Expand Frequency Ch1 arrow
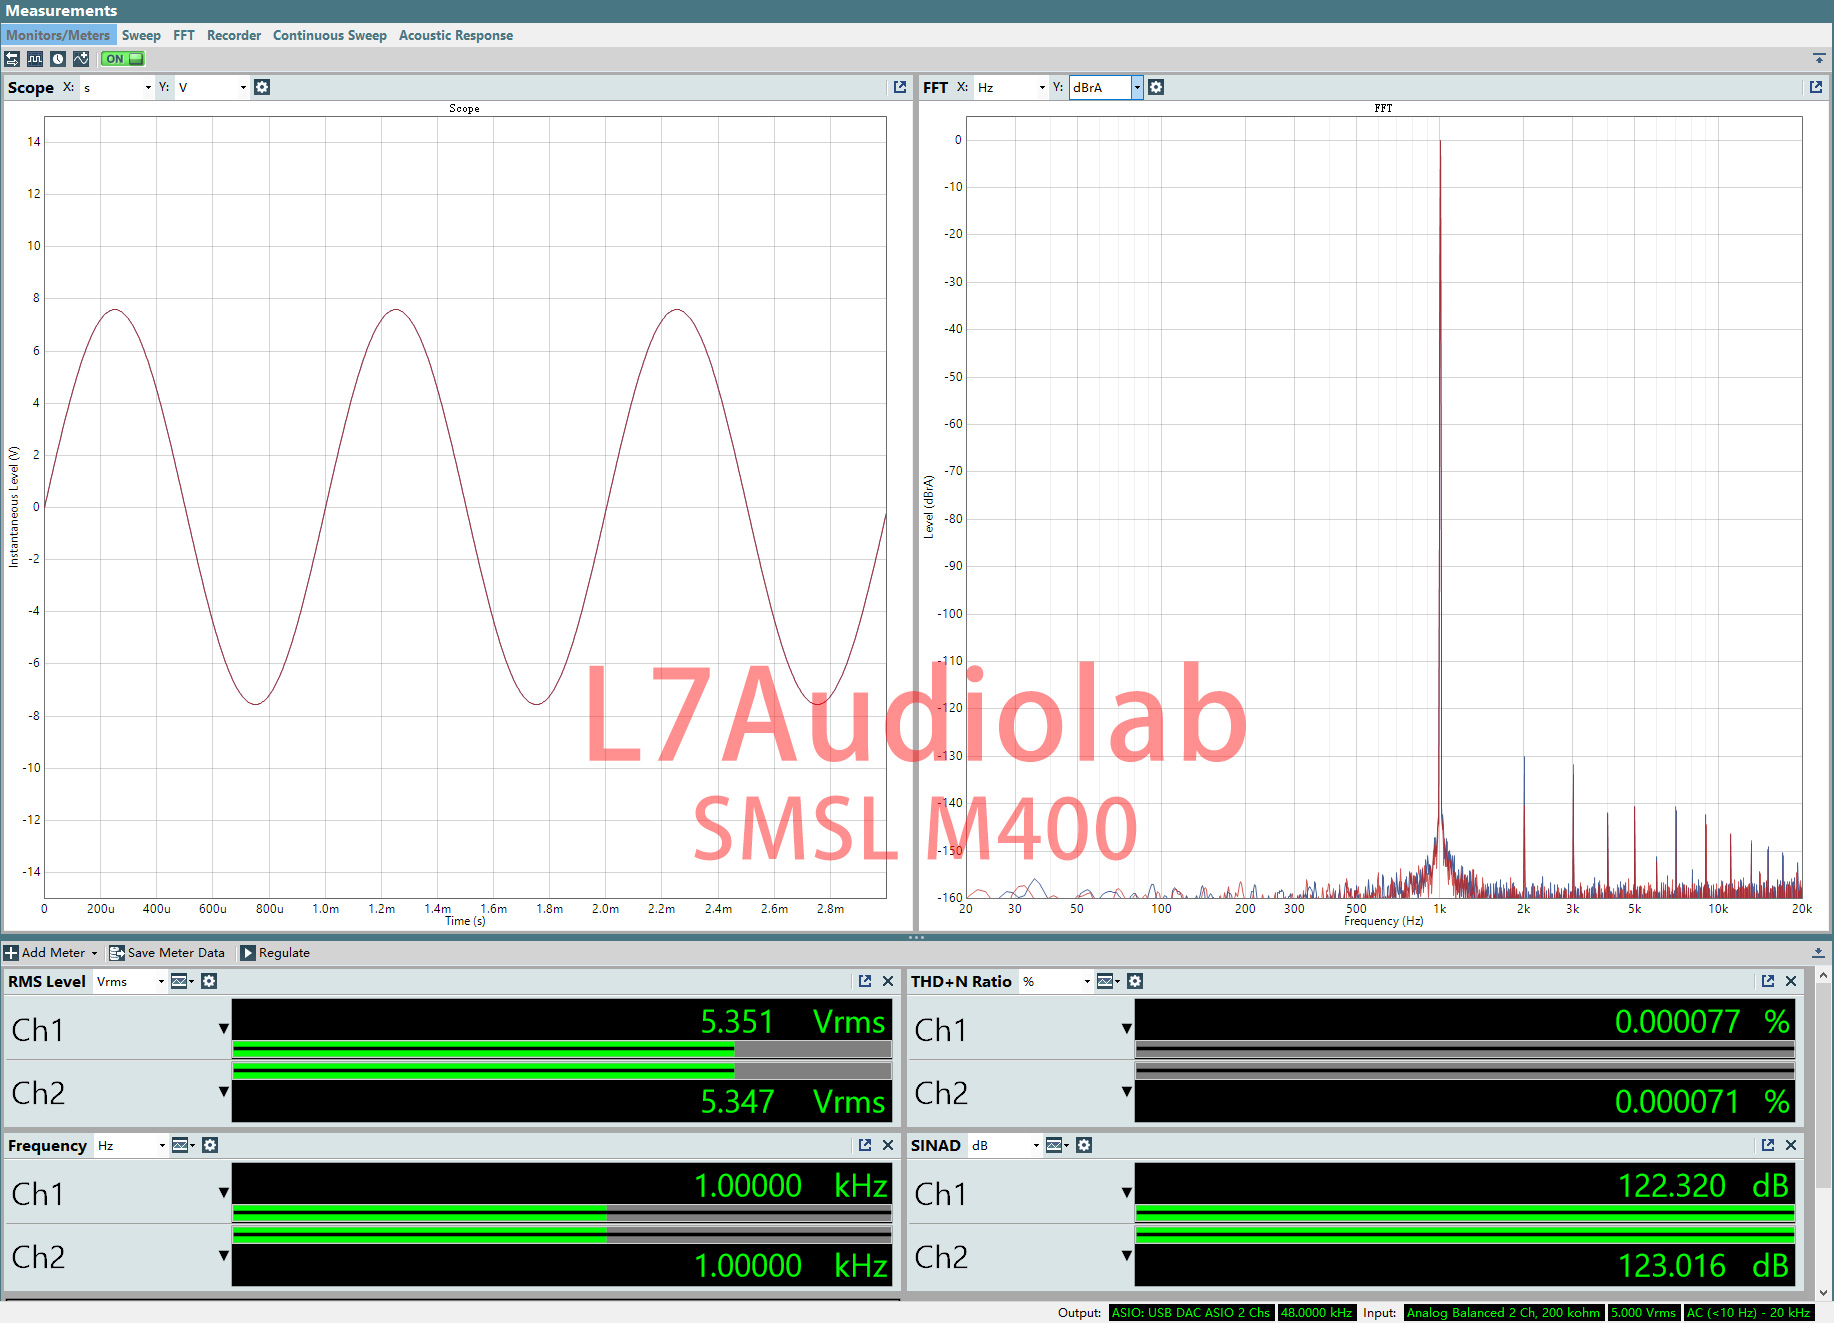This screenshot has height=1323, width=1834. (223, 1192)
